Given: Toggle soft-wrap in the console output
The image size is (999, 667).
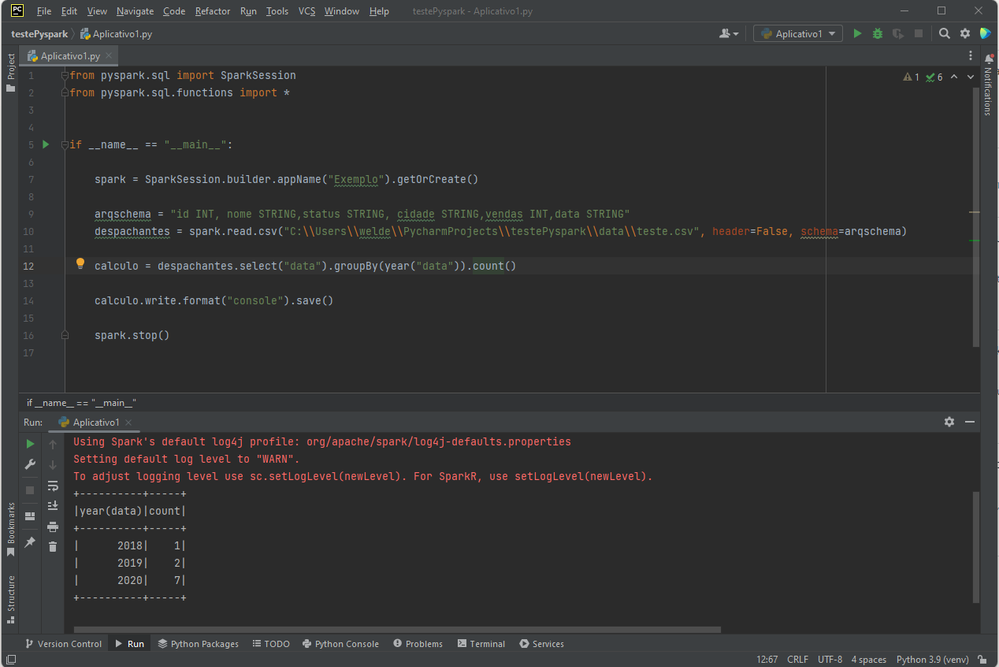Looking at the screenshot, I should (x=53, y=486).
